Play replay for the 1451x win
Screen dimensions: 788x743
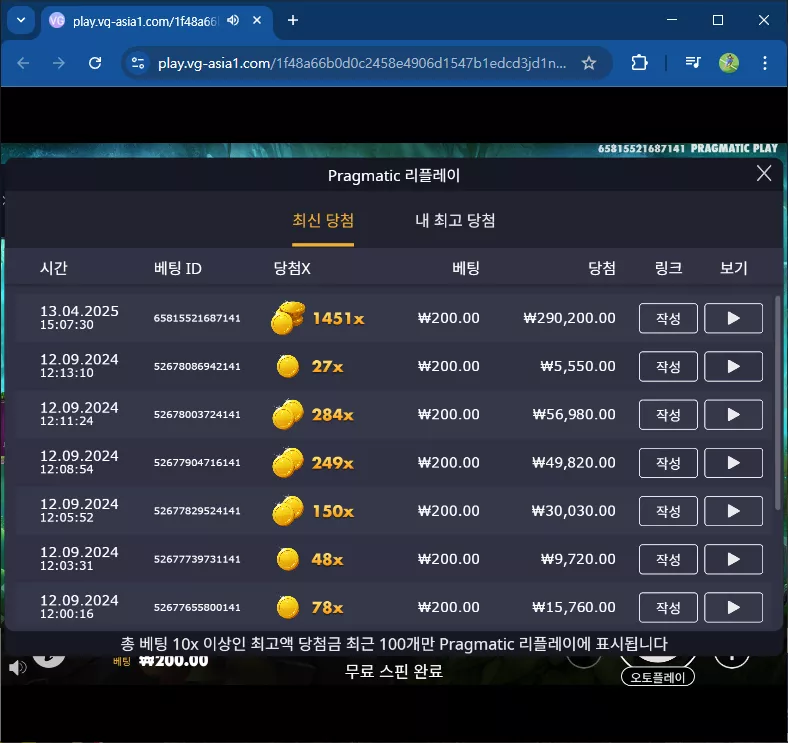coord(733,318)
